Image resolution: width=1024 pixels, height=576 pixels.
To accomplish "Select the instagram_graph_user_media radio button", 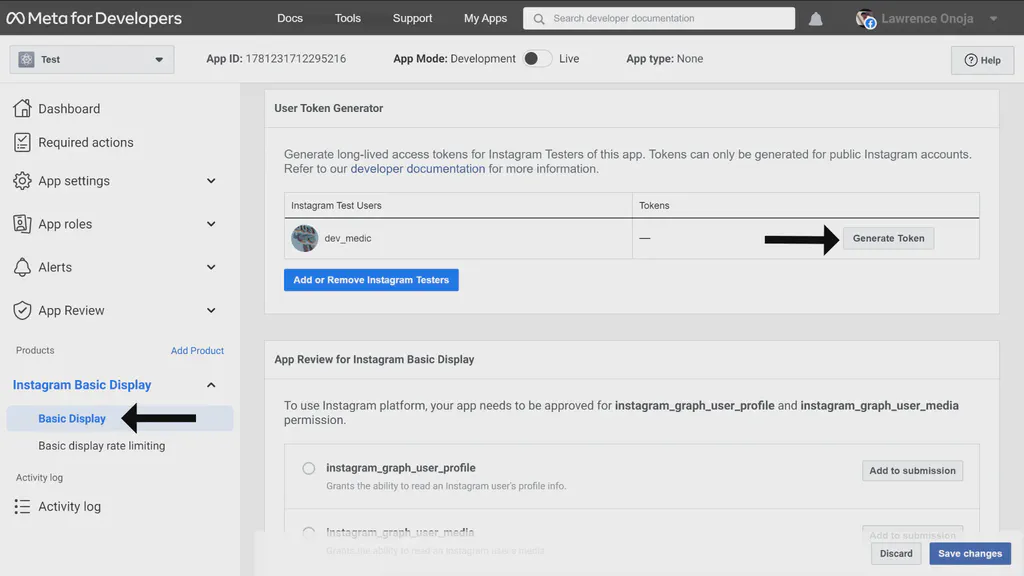I will click(x=308, y=532).
